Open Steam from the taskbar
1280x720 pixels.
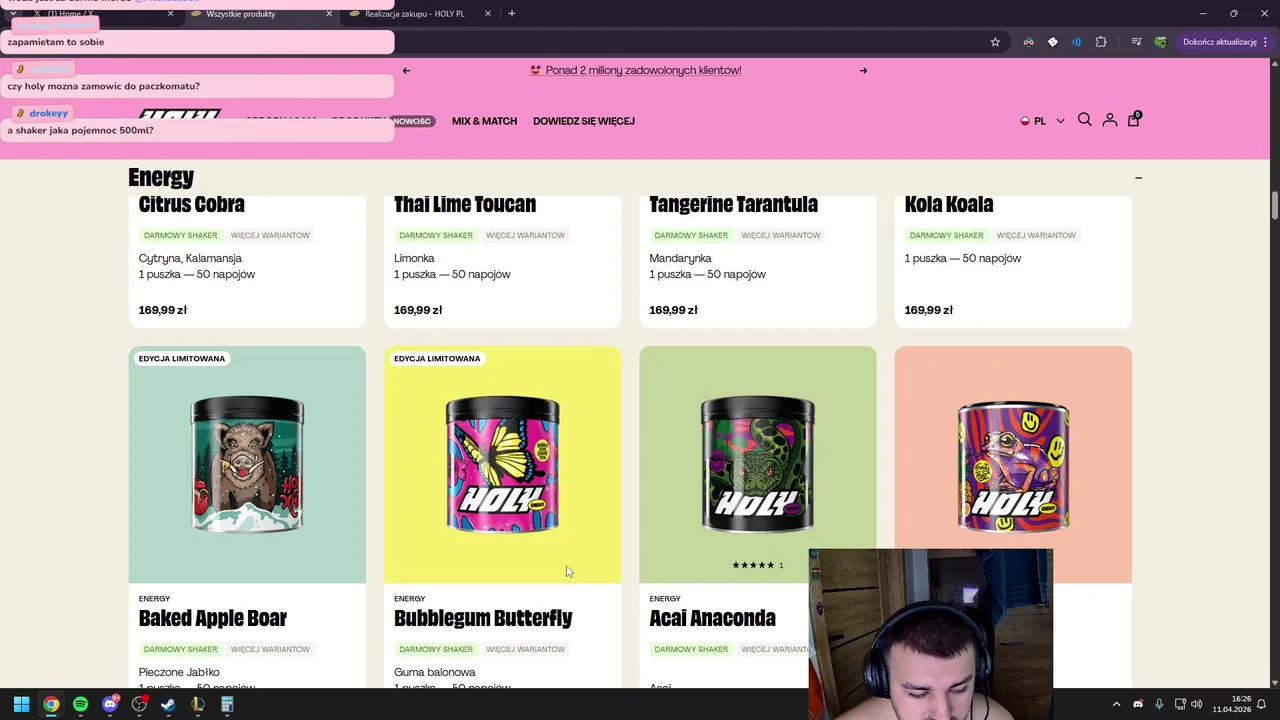[168, 704]
